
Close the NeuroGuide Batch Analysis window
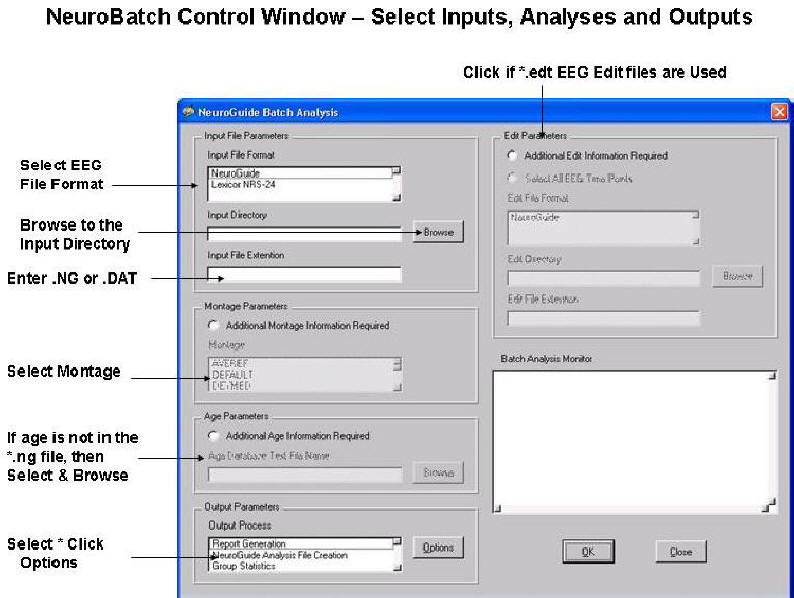[x=779, y=112]
